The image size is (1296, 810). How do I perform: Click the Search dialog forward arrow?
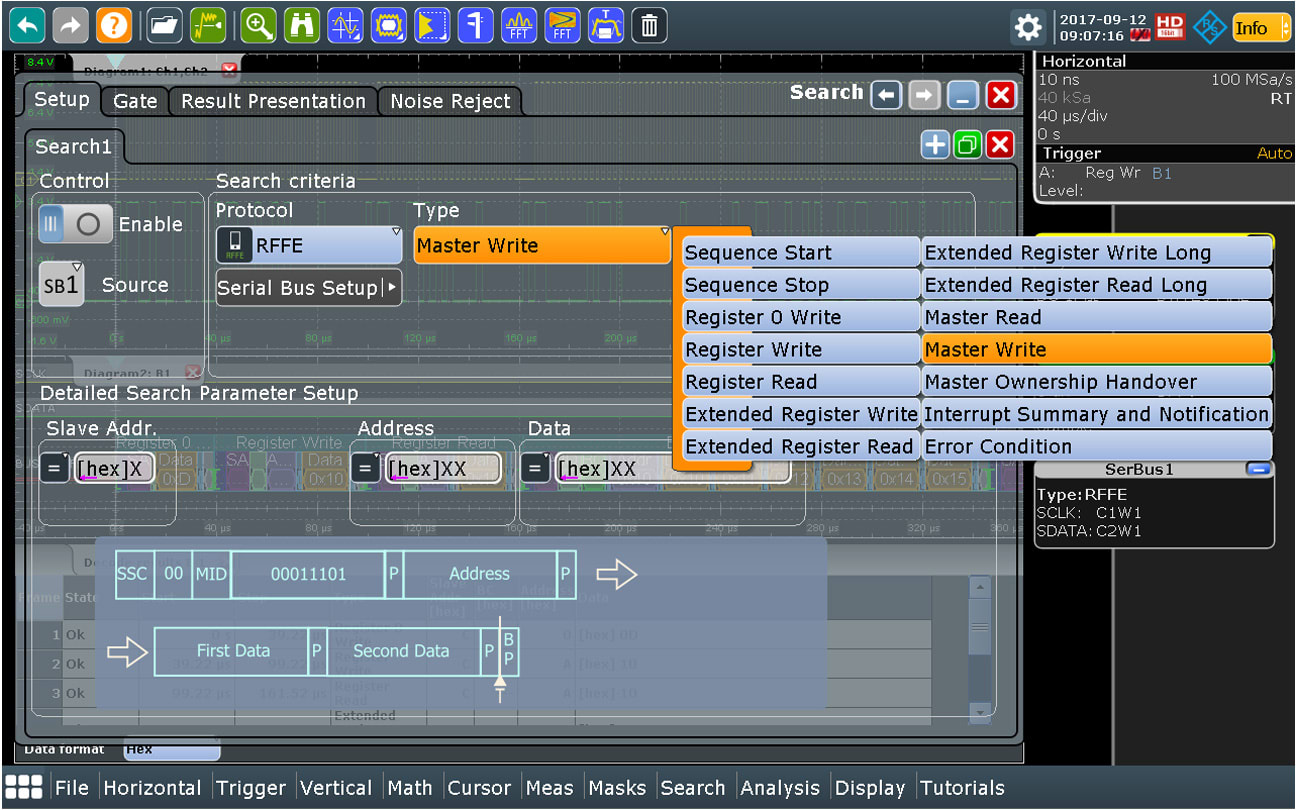pos(924,95)
